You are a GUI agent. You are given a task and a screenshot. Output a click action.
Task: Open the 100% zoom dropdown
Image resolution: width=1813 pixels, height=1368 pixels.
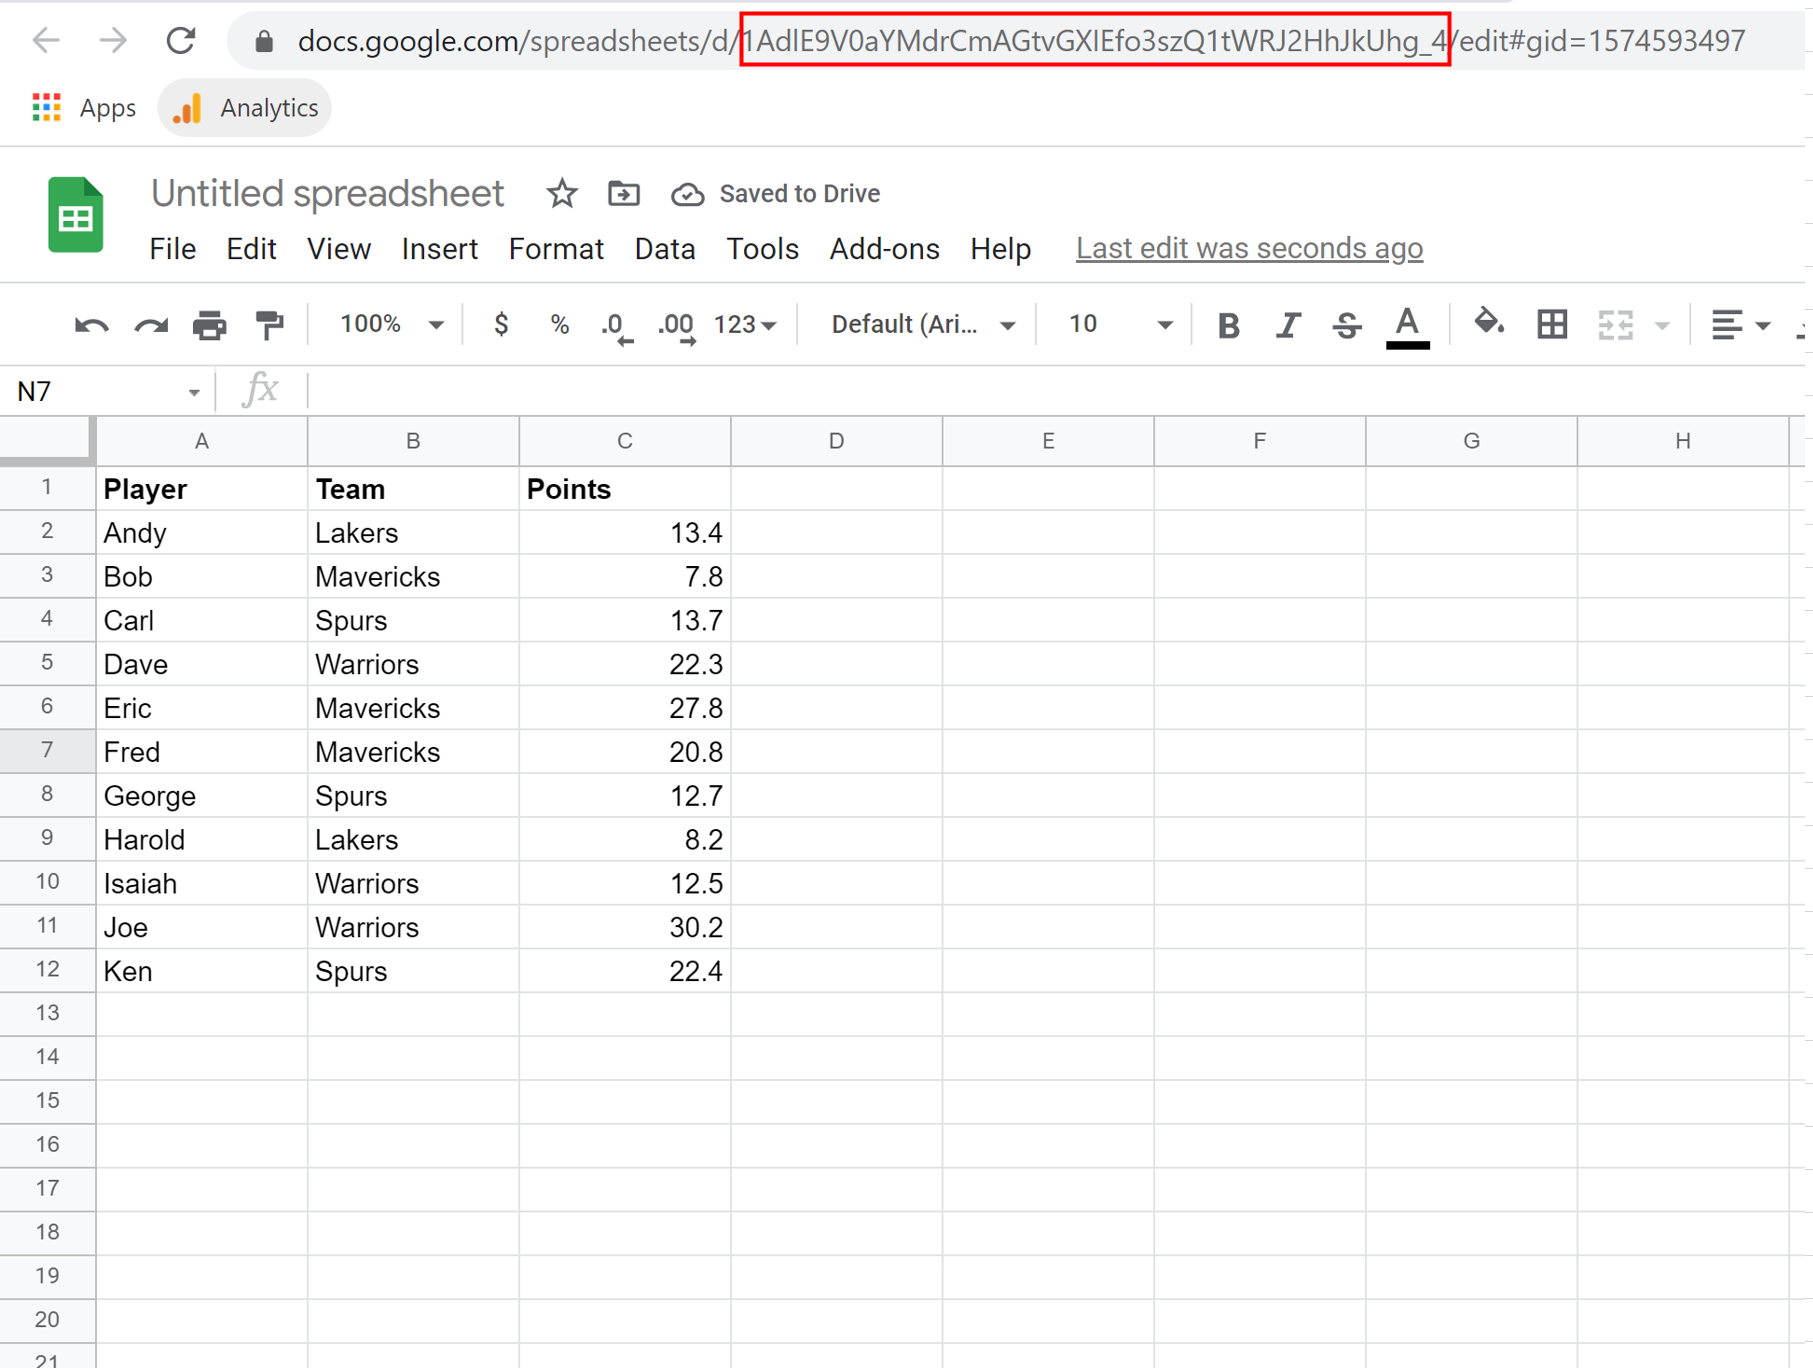pos(390,324)
